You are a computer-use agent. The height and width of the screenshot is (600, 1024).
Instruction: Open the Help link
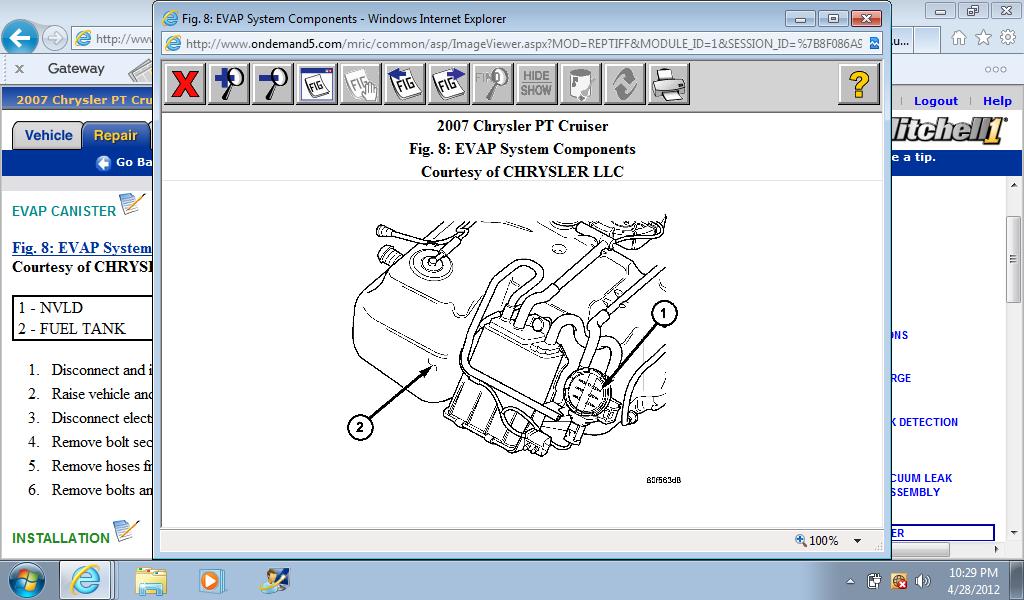point(997,101)
